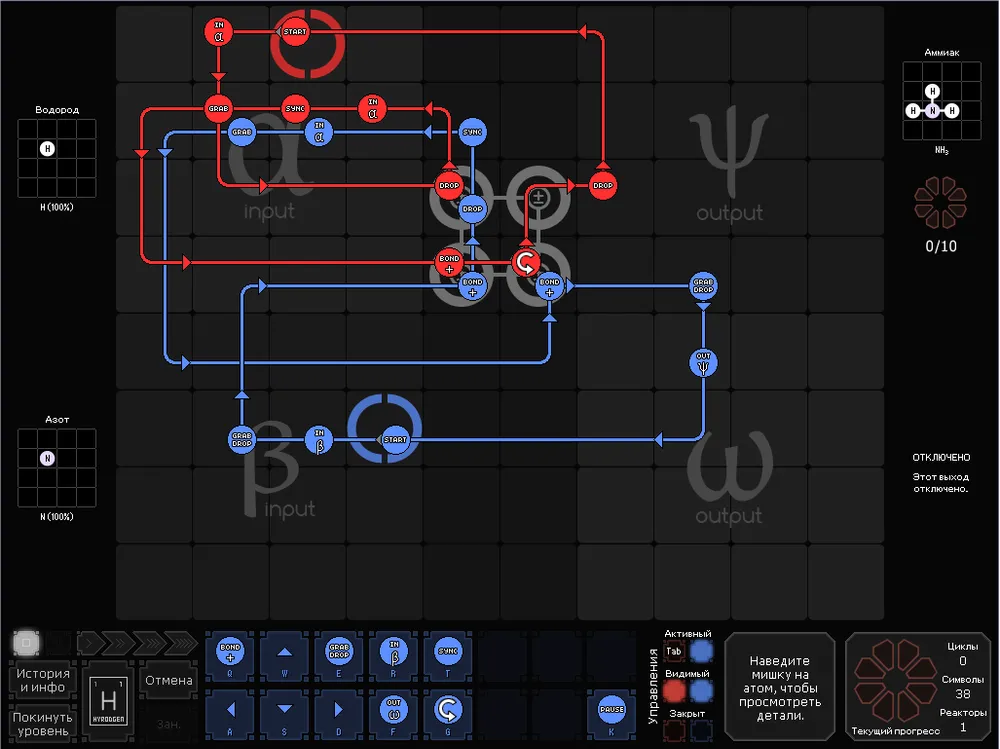Viewport: 1000px width, 749px height.
Task: Pick the rotate instruction in the palette
Action: [447, 709]
